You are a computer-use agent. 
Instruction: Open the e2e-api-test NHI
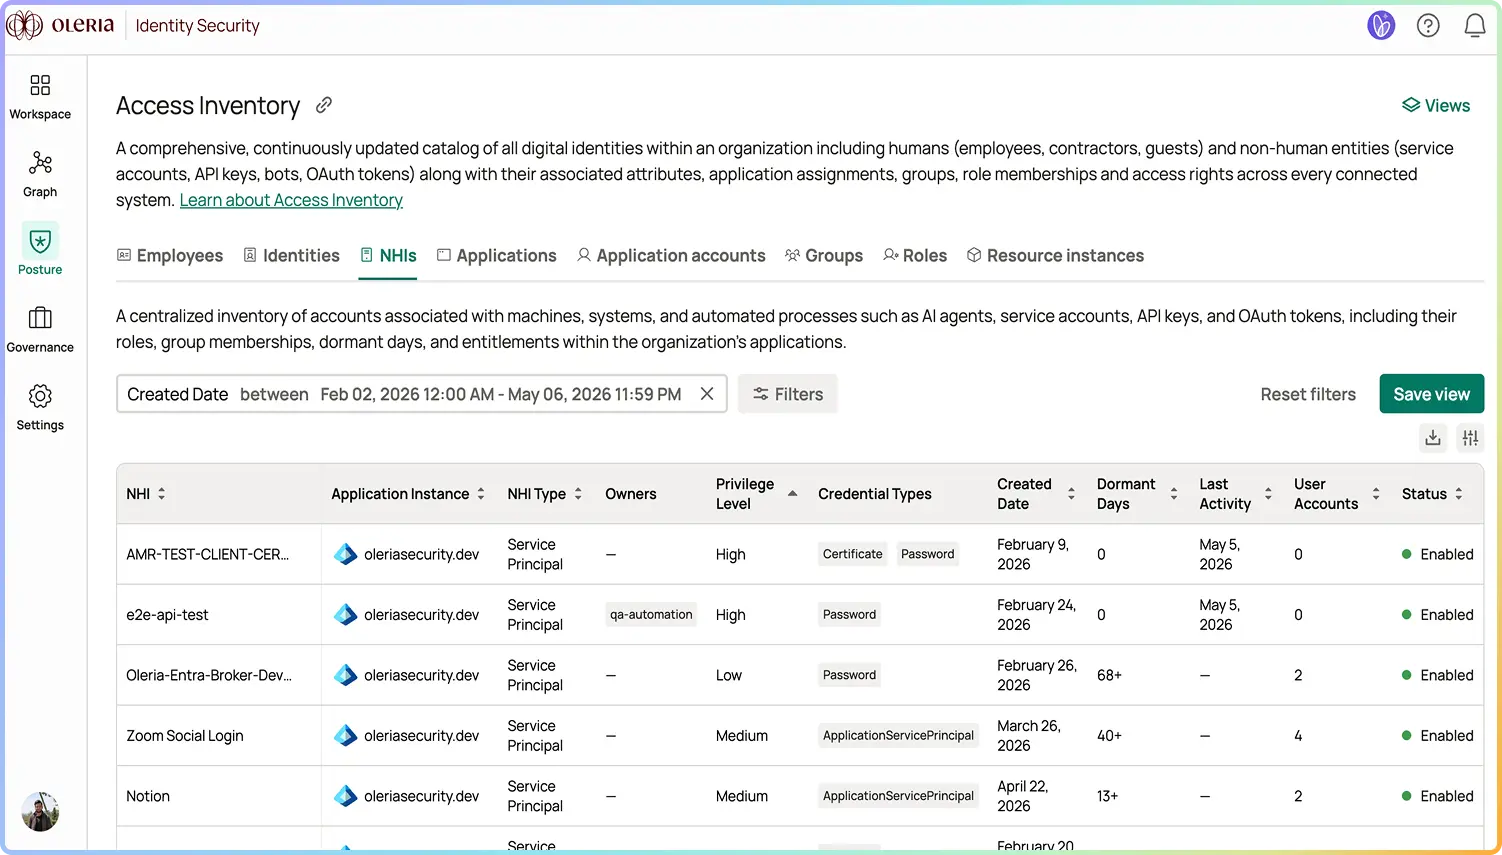coord(167,615)
